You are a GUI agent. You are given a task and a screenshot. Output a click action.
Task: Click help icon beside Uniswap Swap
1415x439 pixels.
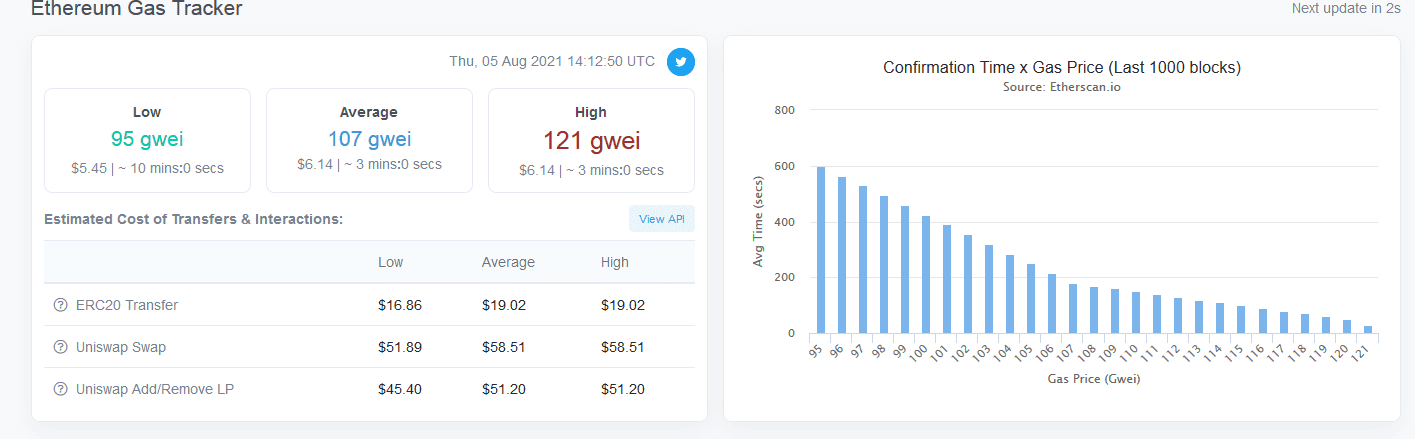point(61,347)
